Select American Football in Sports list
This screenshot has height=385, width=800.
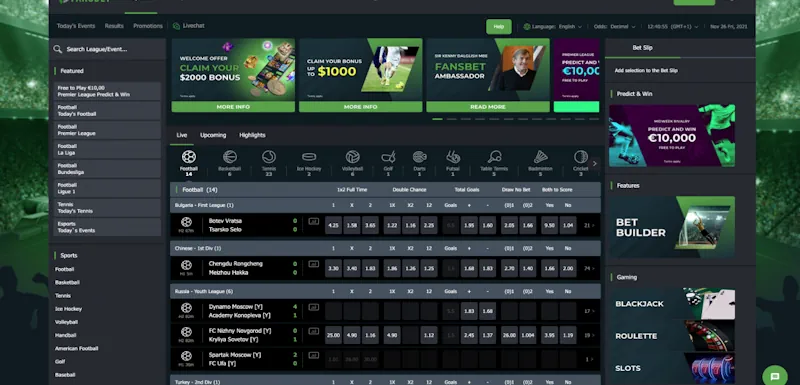coord(77,348)
